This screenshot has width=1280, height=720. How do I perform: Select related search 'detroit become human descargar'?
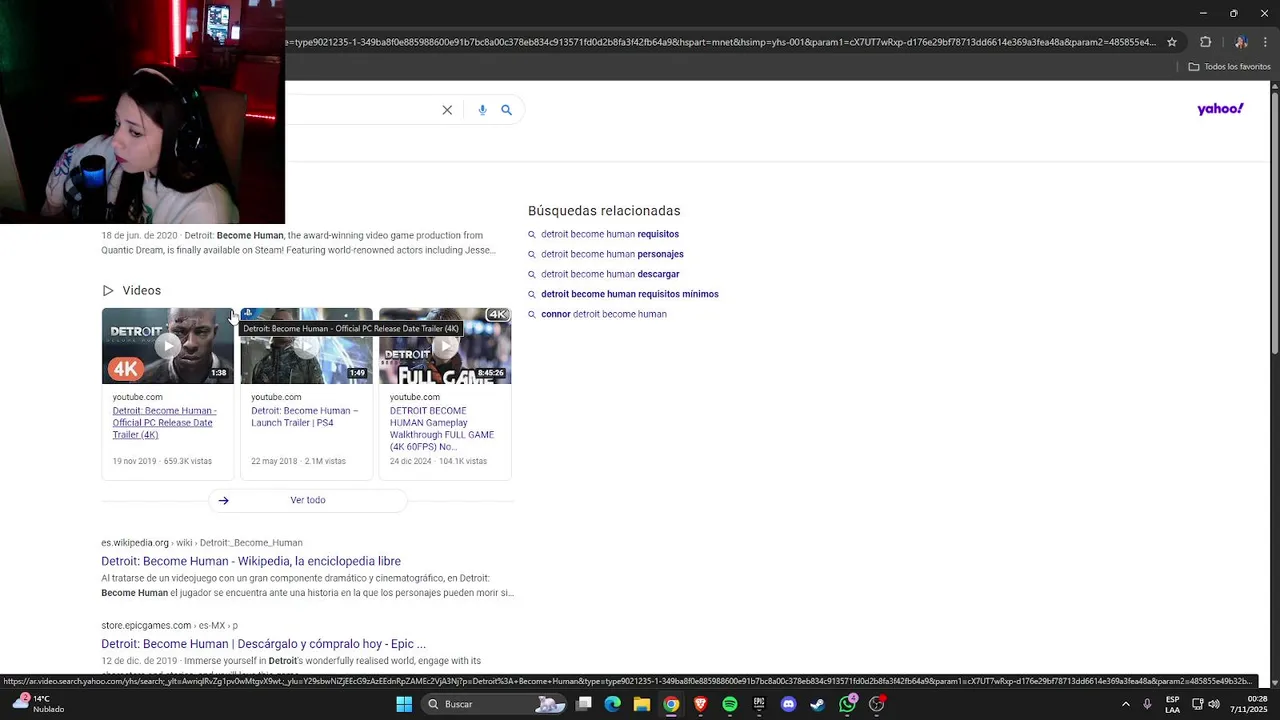(610, 274)
